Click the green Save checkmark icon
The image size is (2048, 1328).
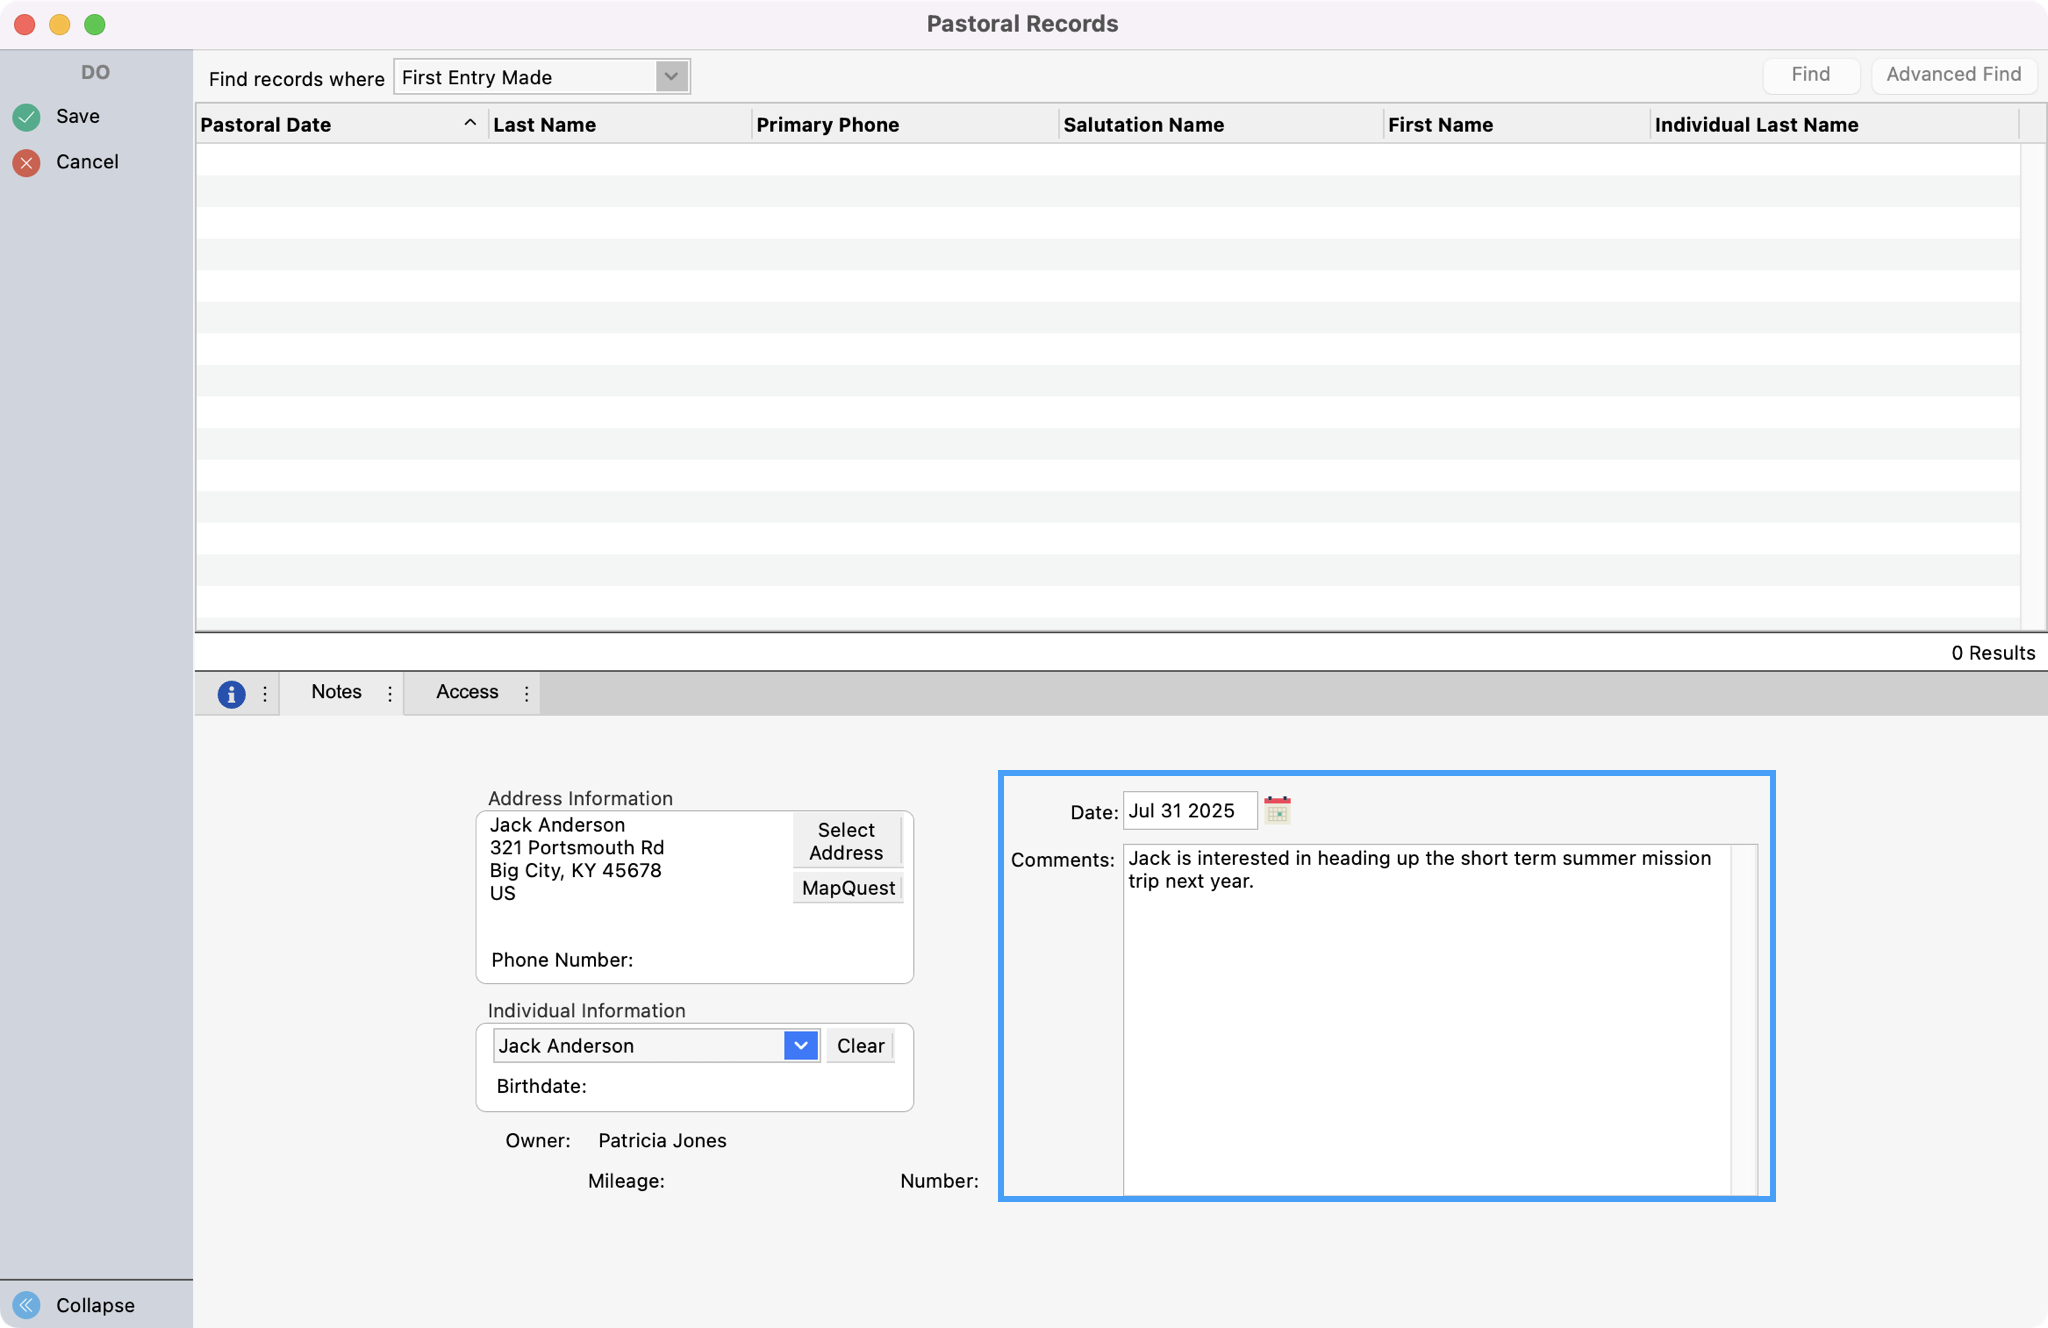[26, 116]
